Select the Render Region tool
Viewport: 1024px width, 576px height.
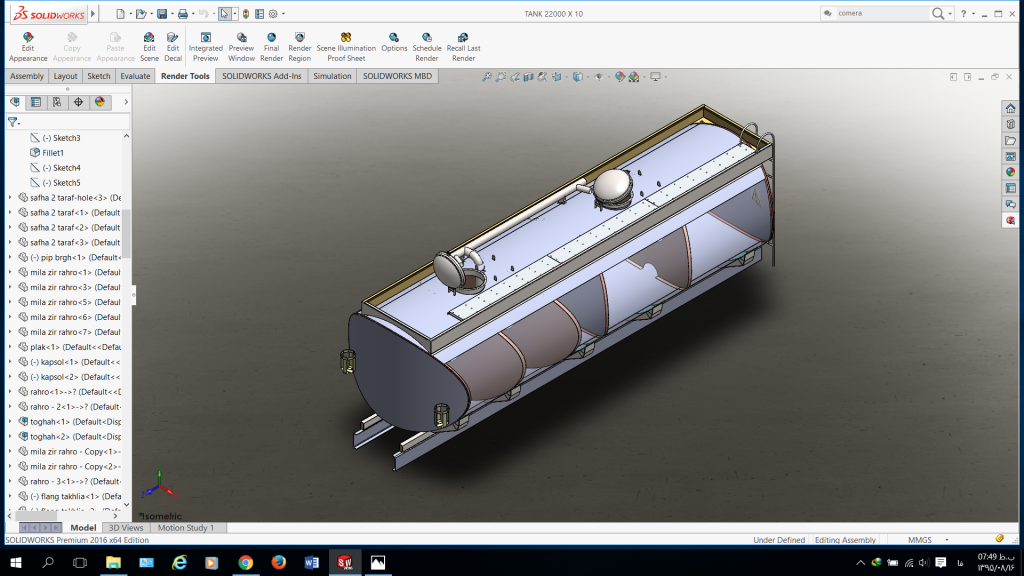click(x=299, y=46)
